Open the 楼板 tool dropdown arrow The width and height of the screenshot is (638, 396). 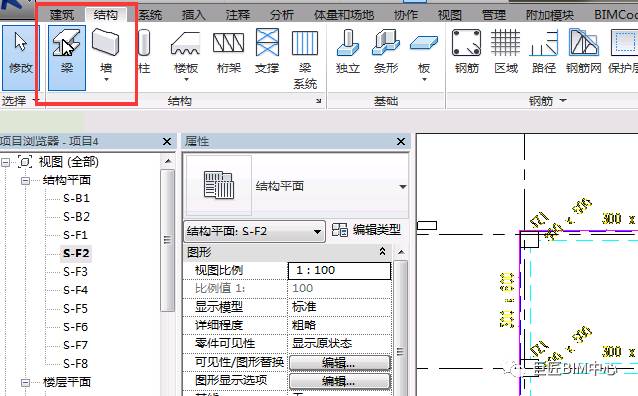point(186,80)
